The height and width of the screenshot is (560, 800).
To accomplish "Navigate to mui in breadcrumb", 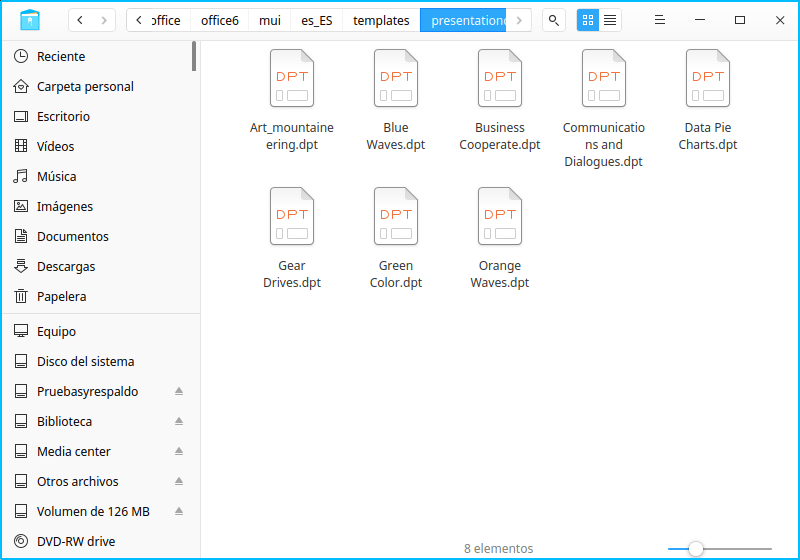I will pos(269,20).
